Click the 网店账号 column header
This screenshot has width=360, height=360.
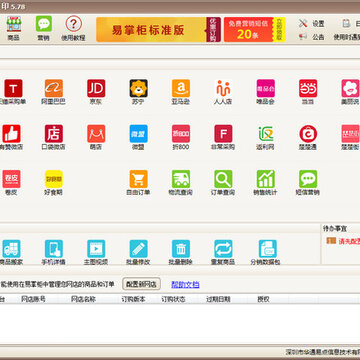click(33, 299)
